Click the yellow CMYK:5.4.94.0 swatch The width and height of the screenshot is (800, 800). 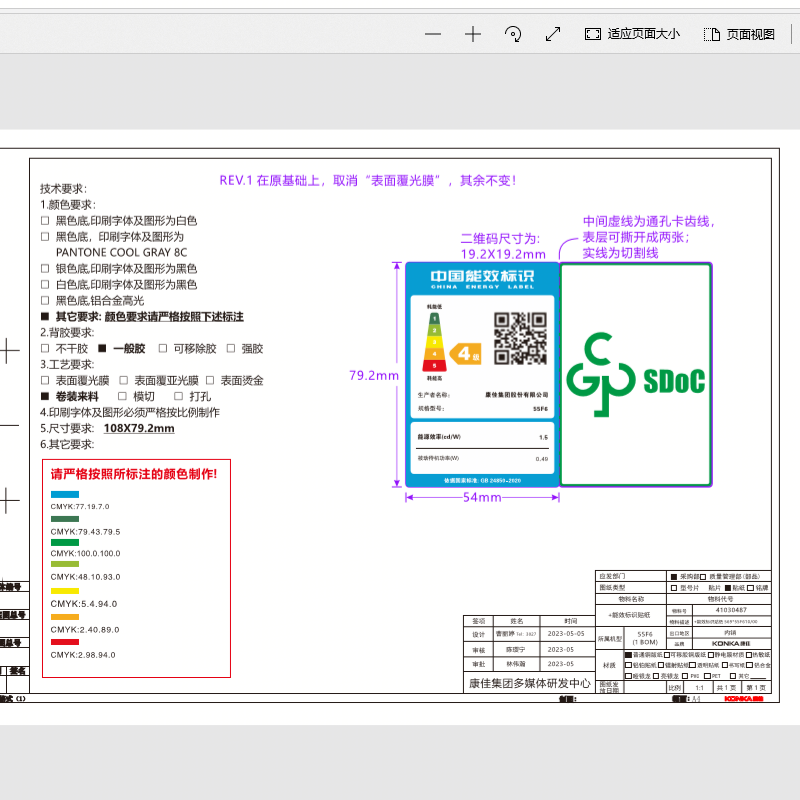[x=65, y=591]
